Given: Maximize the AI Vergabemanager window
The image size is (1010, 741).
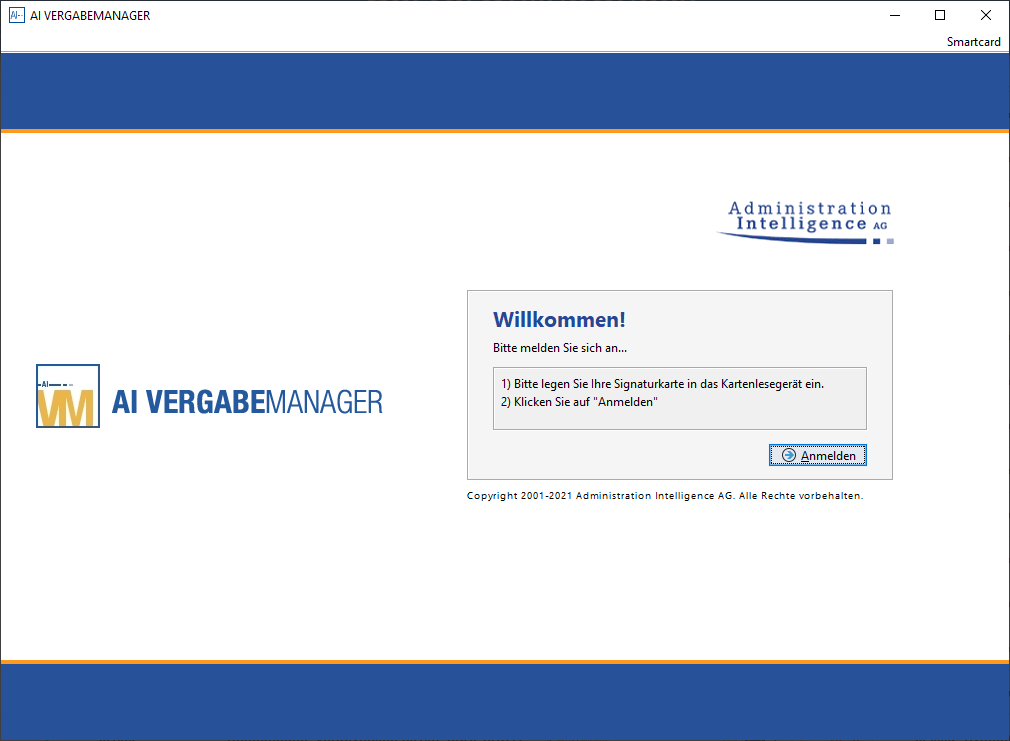Looking at the screenshot, I should tap(940, 15).
